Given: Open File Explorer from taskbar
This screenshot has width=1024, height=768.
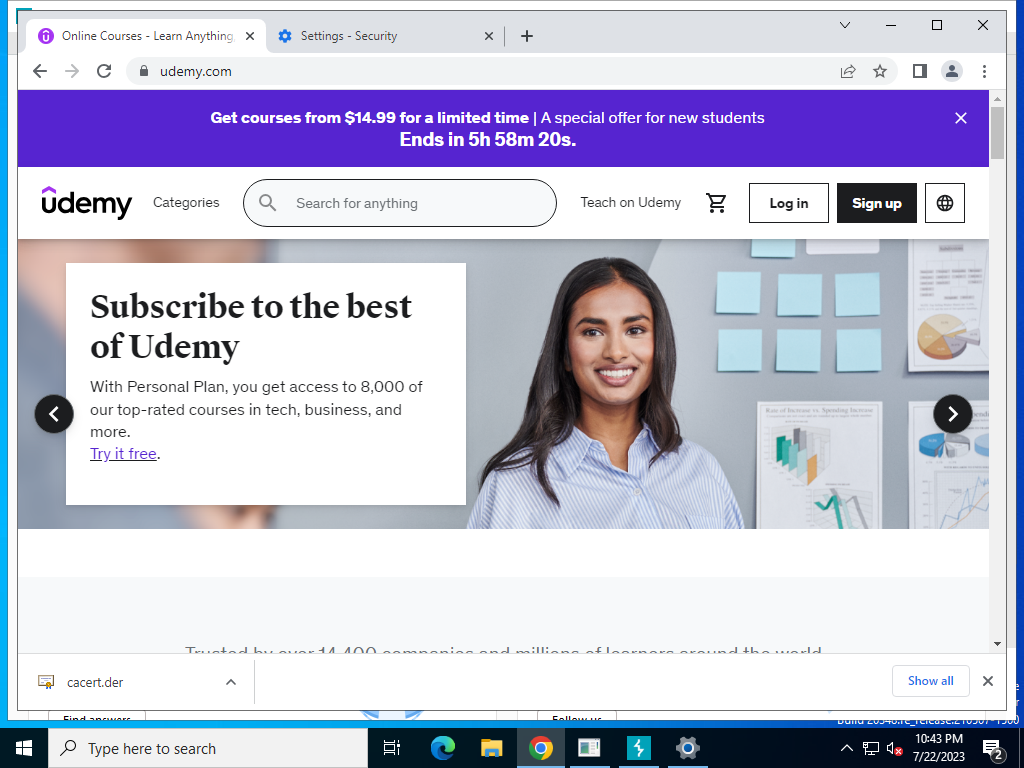Looking at the screenshot, I should click(x=491, y=748).
